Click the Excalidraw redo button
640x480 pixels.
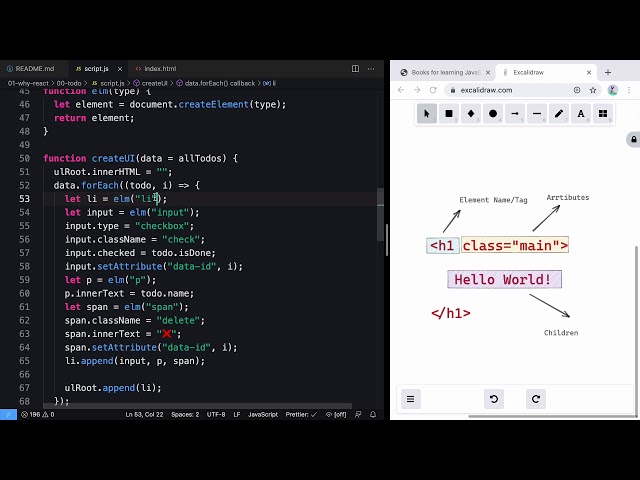536,399
